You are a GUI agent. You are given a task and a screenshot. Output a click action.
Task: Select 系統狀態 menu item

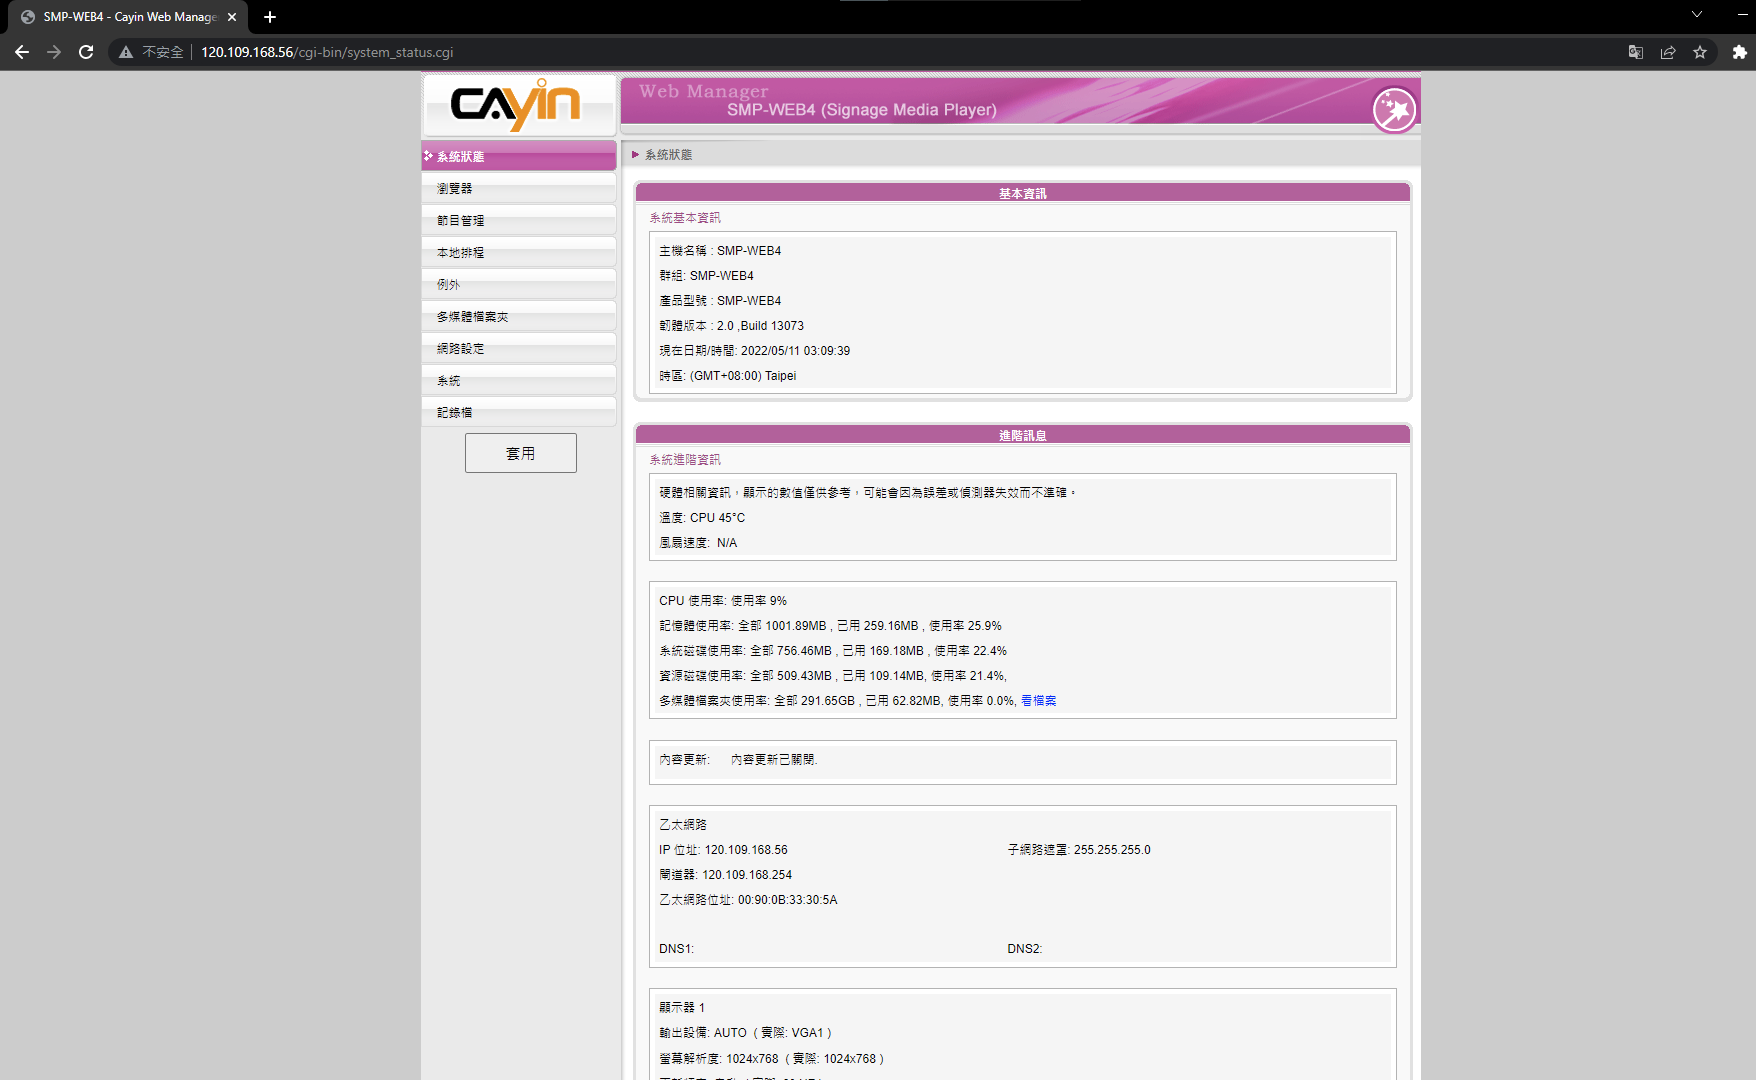tap(519, 156)
